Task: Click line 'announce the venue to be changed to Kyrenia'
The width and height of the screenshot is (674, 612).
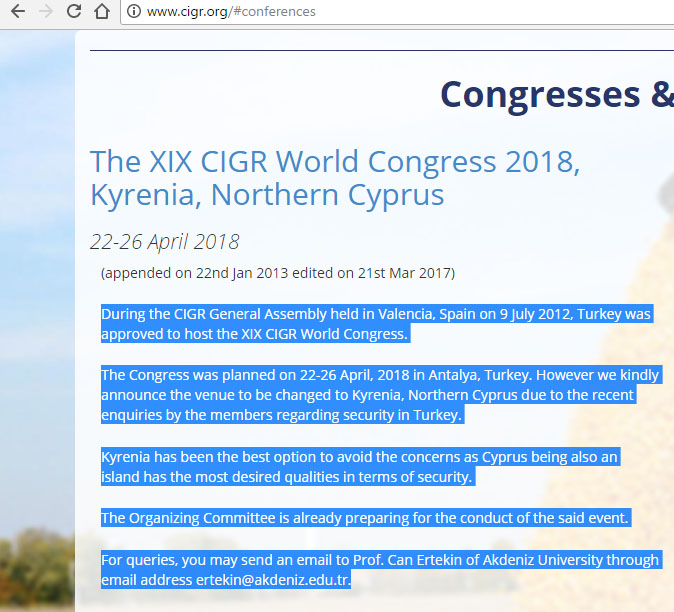Action: click(368, 395)
